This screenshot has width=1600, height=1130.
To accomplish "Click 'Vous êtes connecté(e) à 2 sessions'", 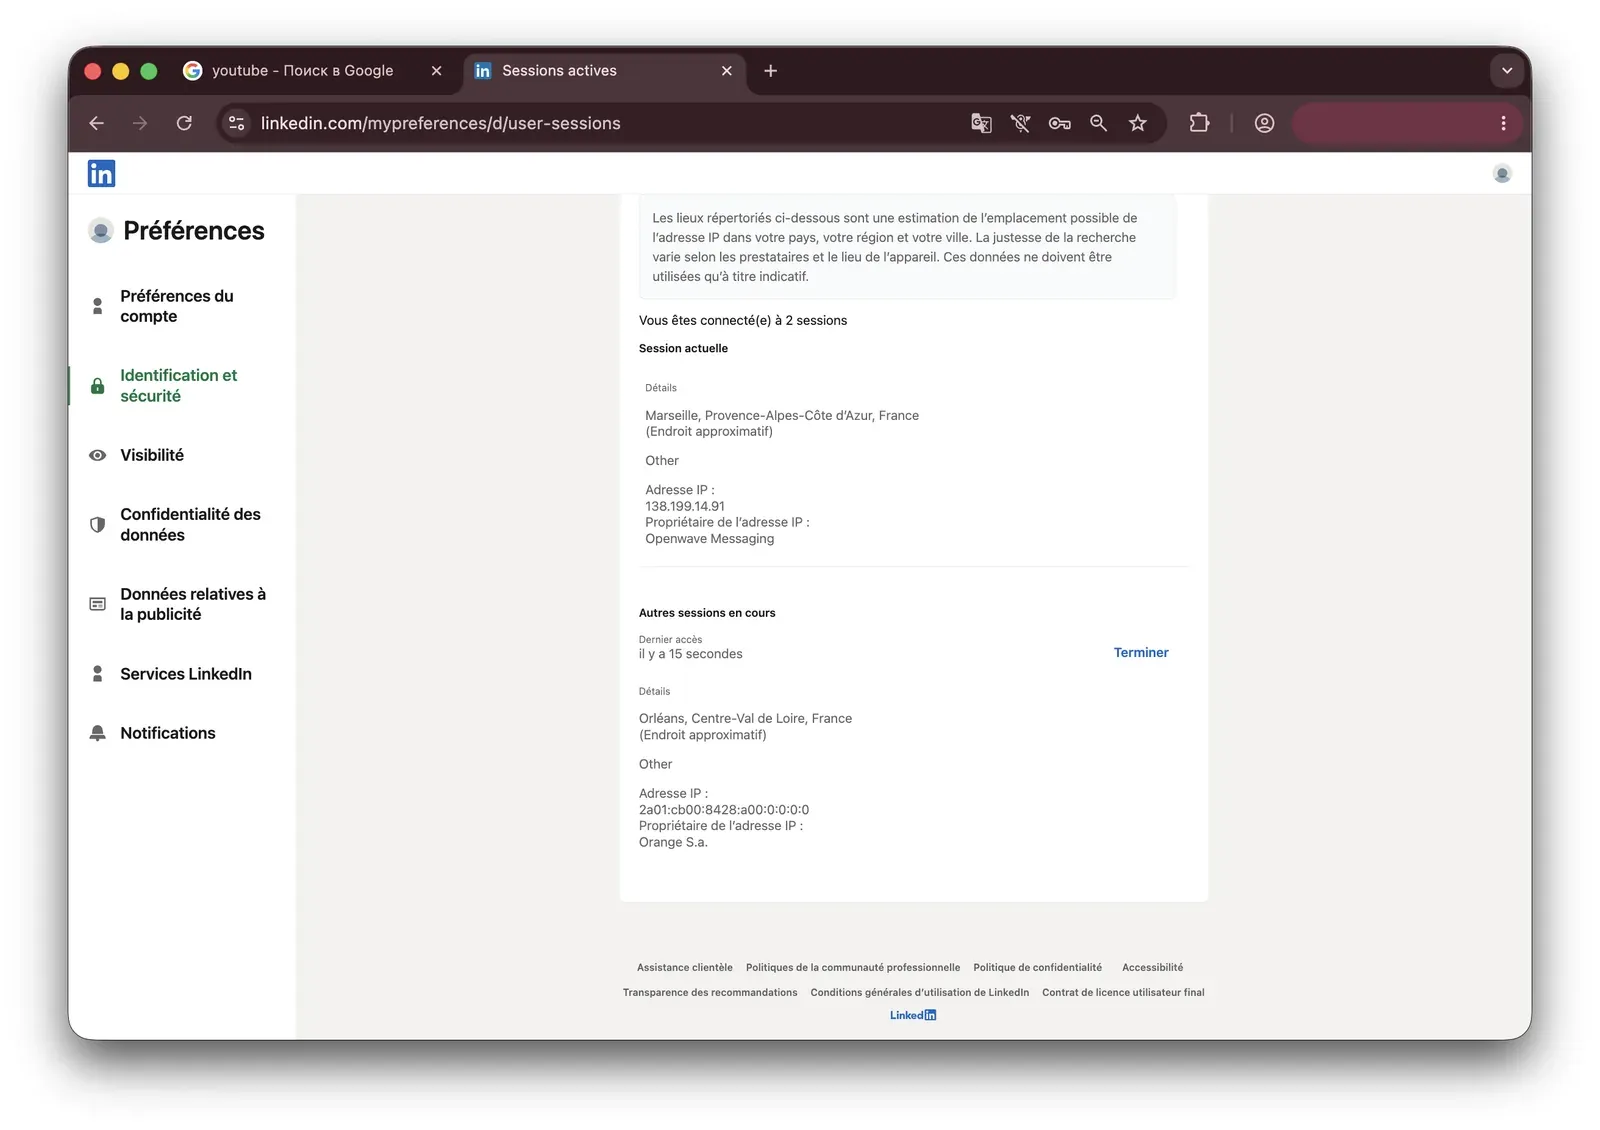I will [743, 320].
